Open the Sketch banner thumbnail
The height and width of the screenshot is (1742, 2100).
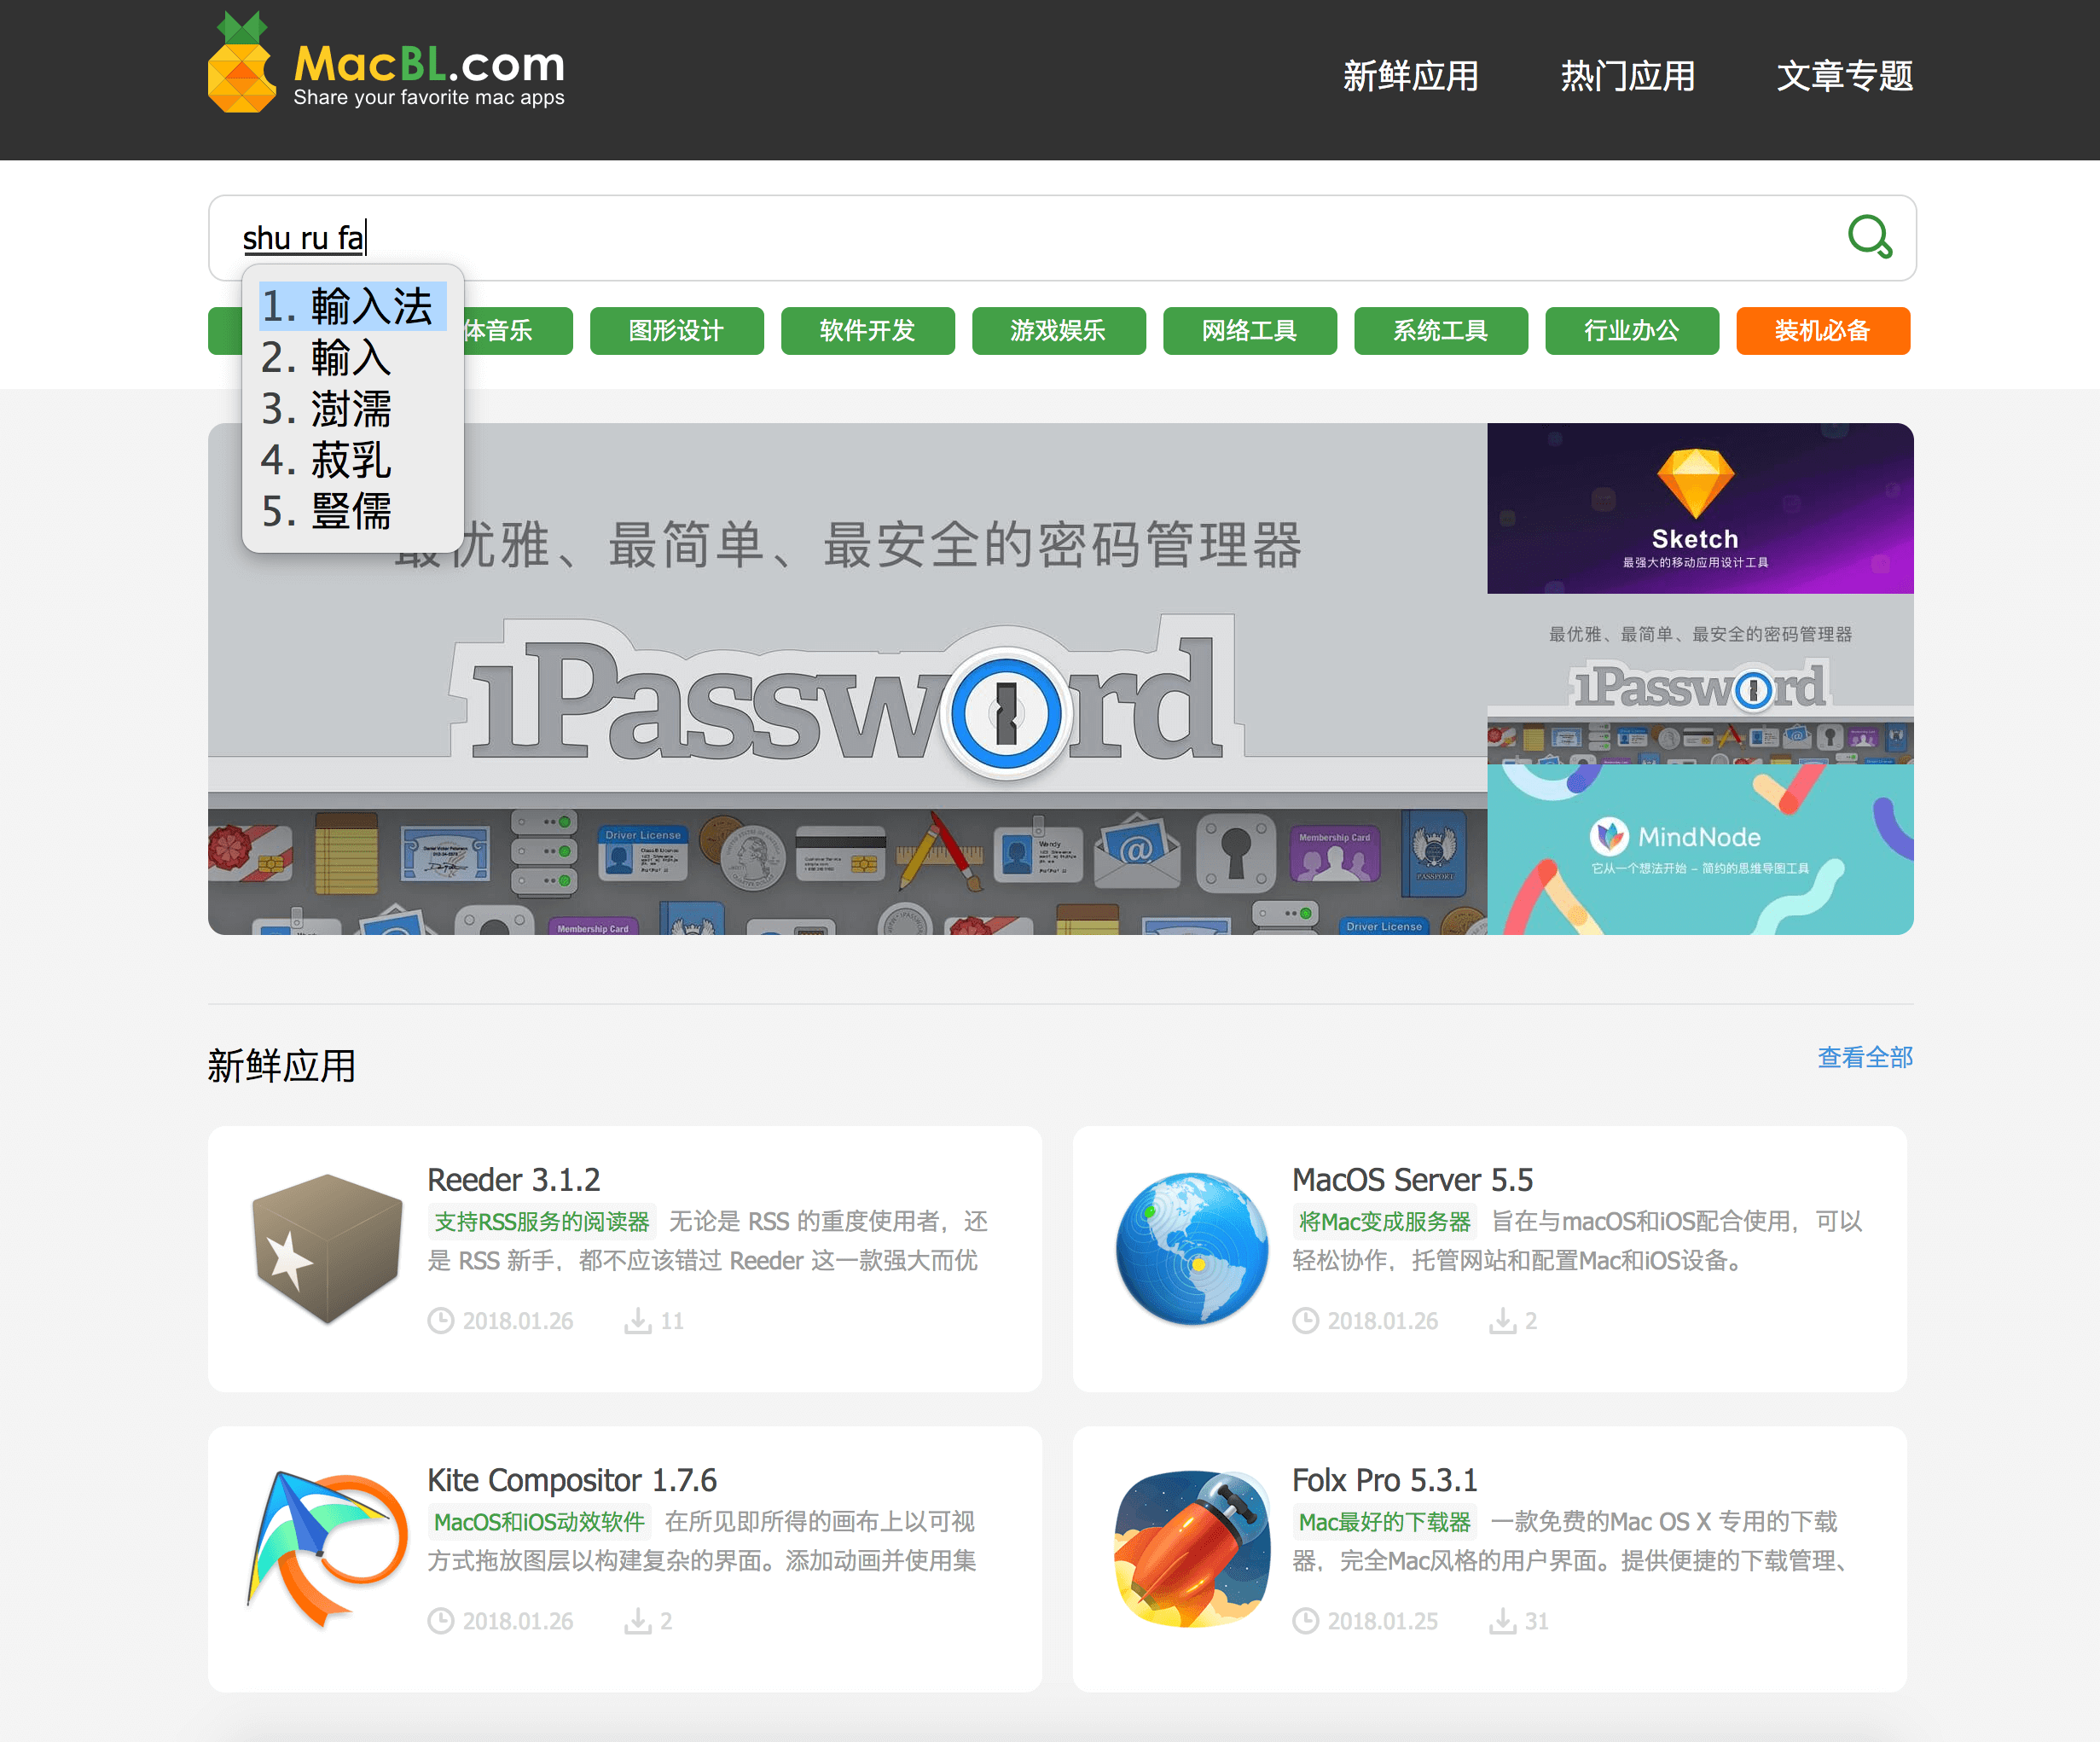coord(1700,508)
